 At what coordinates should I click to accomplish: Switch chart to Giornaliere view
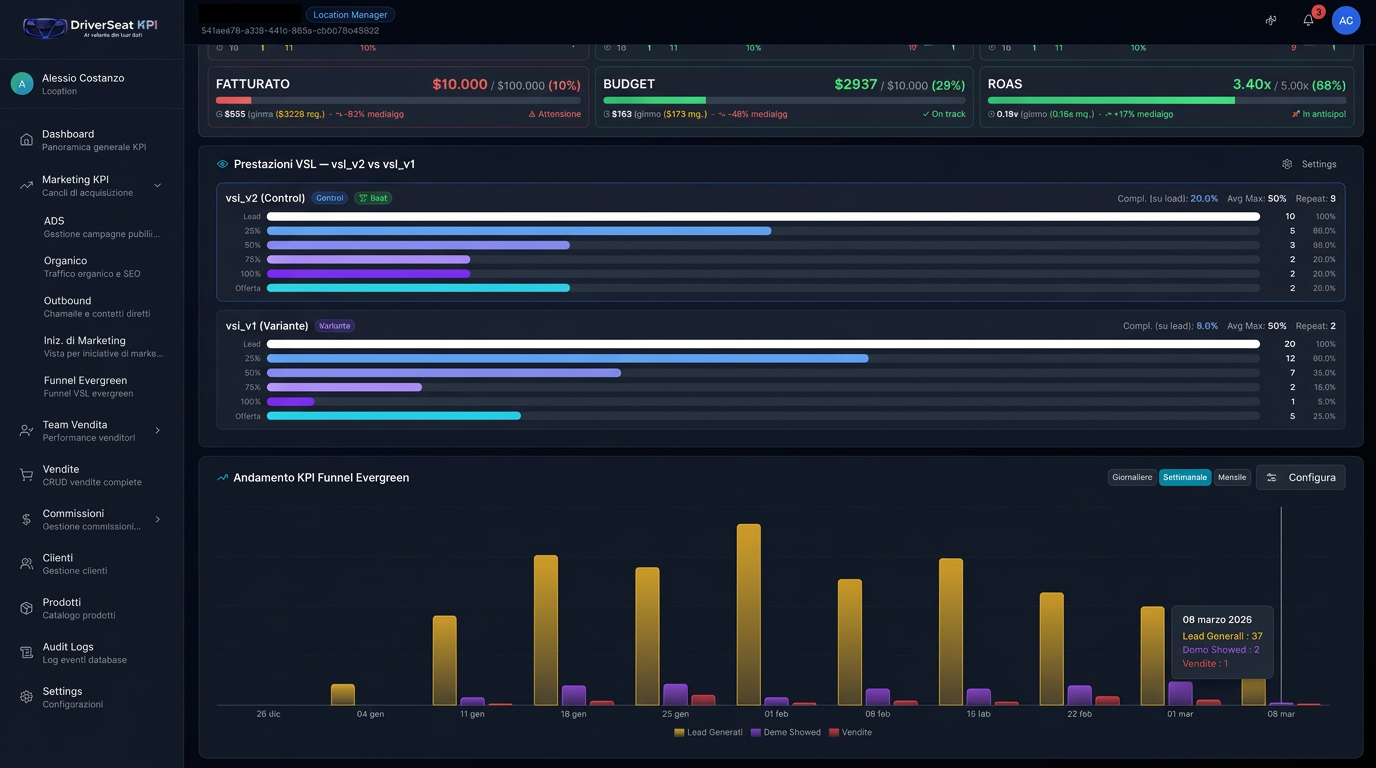(1132, 477)
